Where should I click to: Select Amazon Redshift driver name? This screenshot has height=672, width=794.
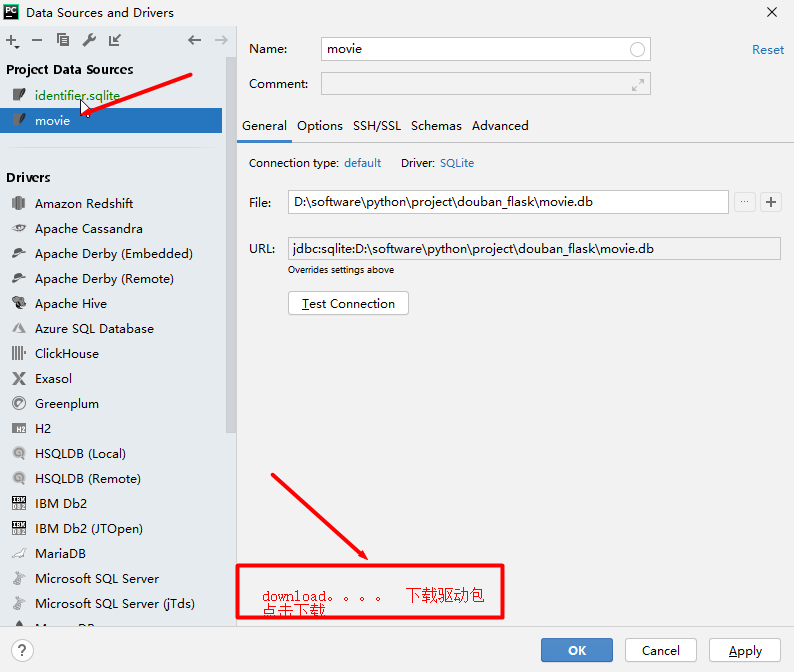tap(84, 204)
